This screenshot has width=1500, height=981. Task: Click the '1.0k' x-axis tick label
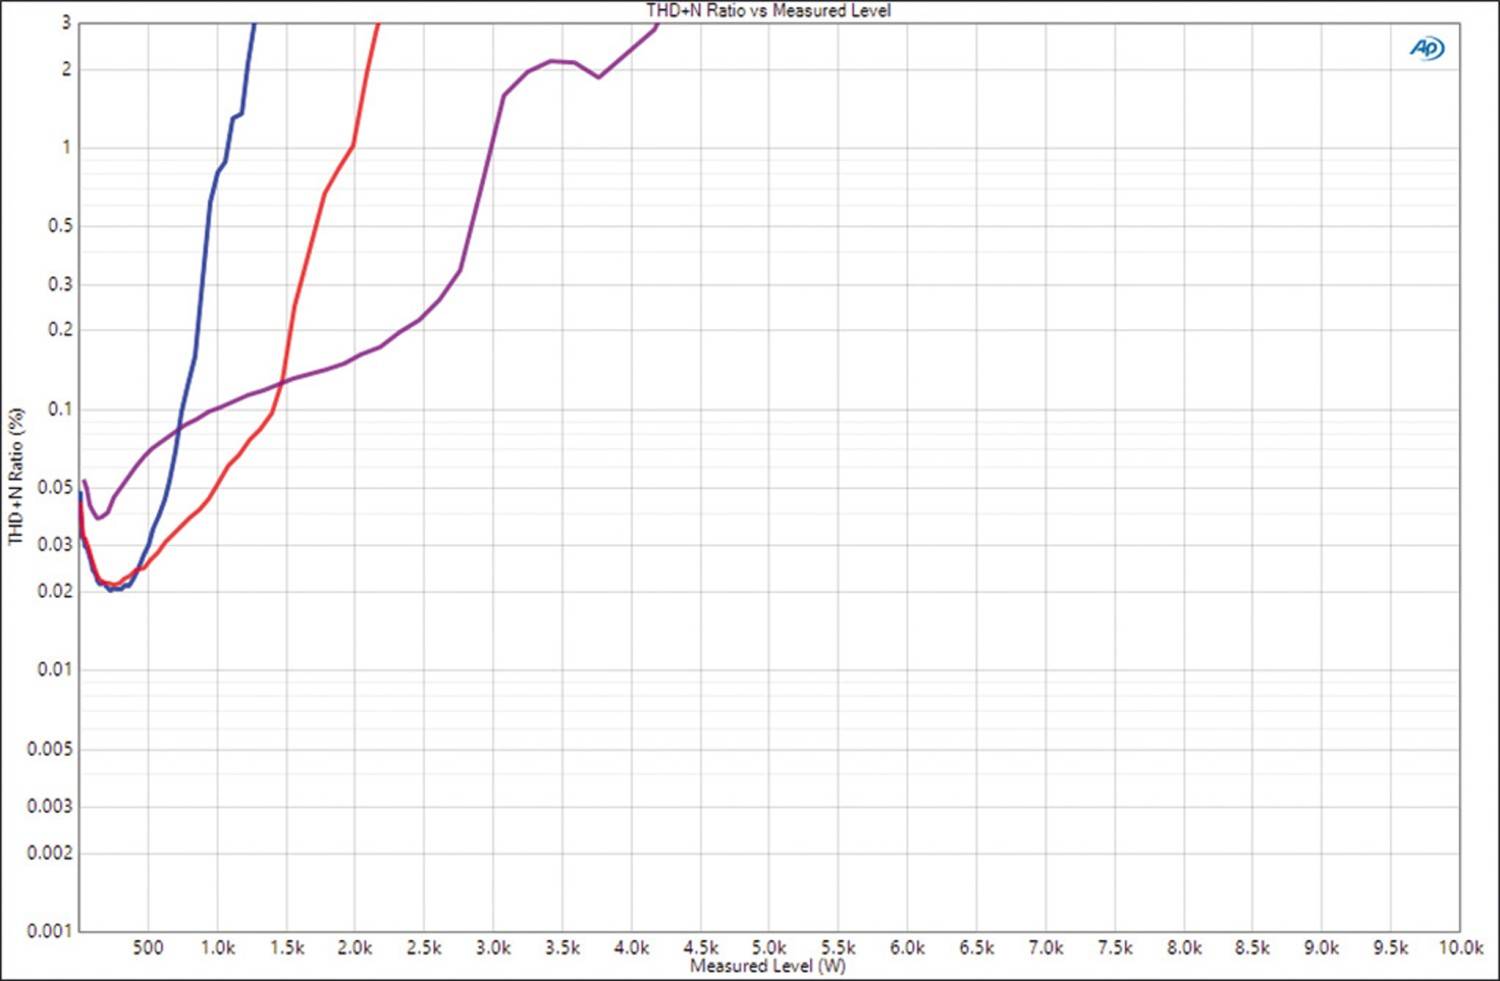click(x=217, y=947)
